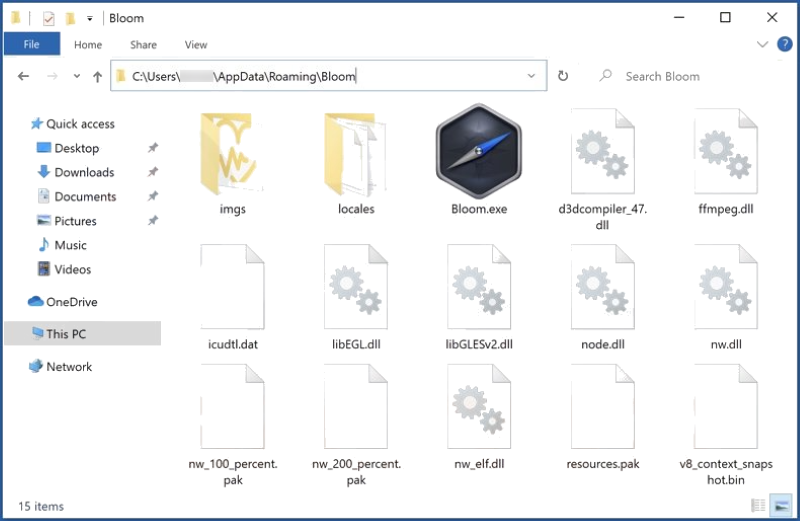Open the Home ribbon tab

coord(88,45)
